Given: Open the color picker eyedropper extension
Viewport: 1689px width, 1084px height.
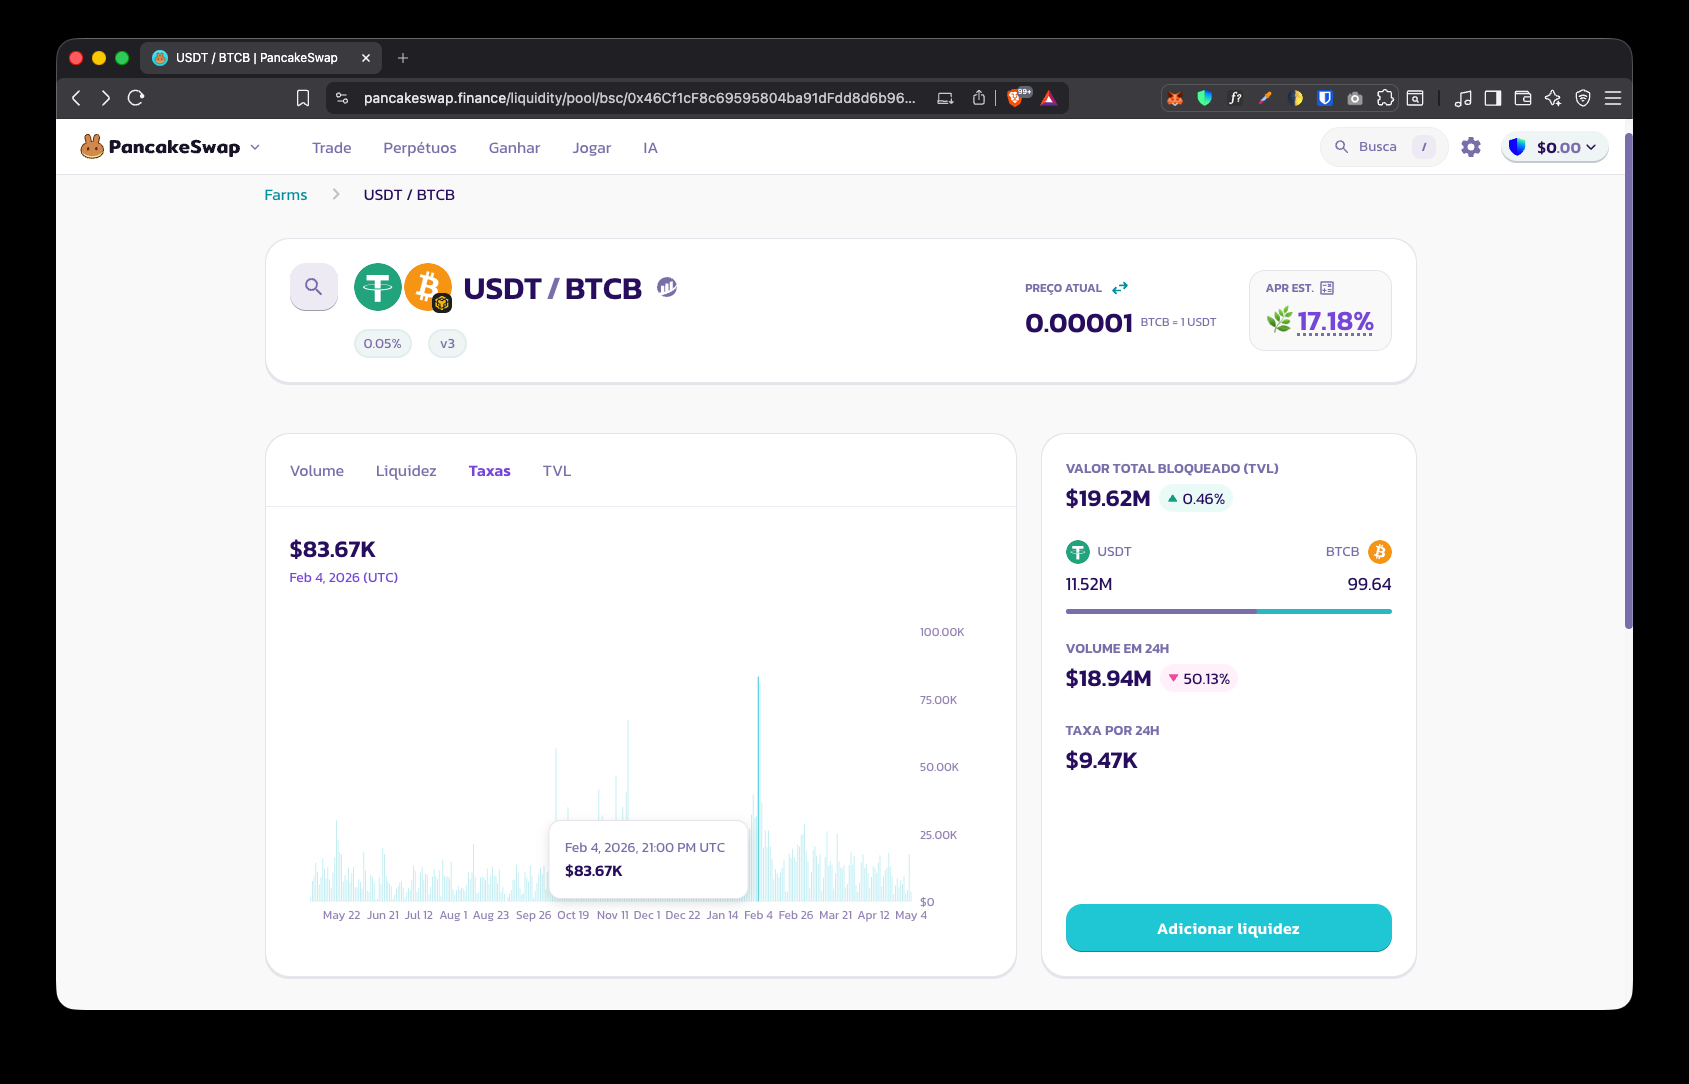Looking at the screenshot, I should 1265,98.
